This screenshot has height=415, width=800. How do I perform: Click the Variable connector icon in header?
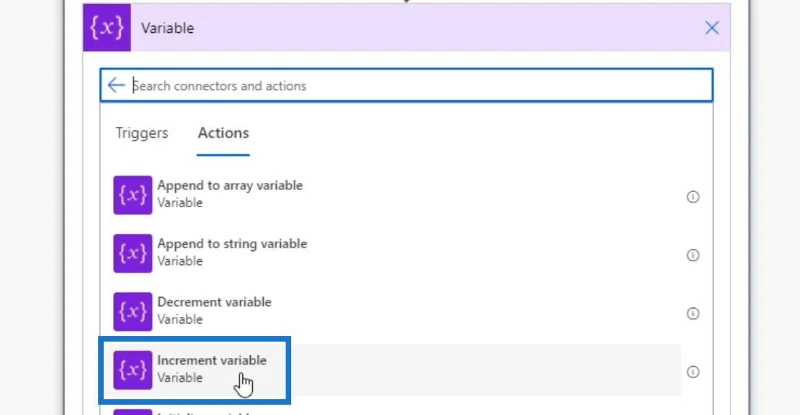click(x=107, y=28)
